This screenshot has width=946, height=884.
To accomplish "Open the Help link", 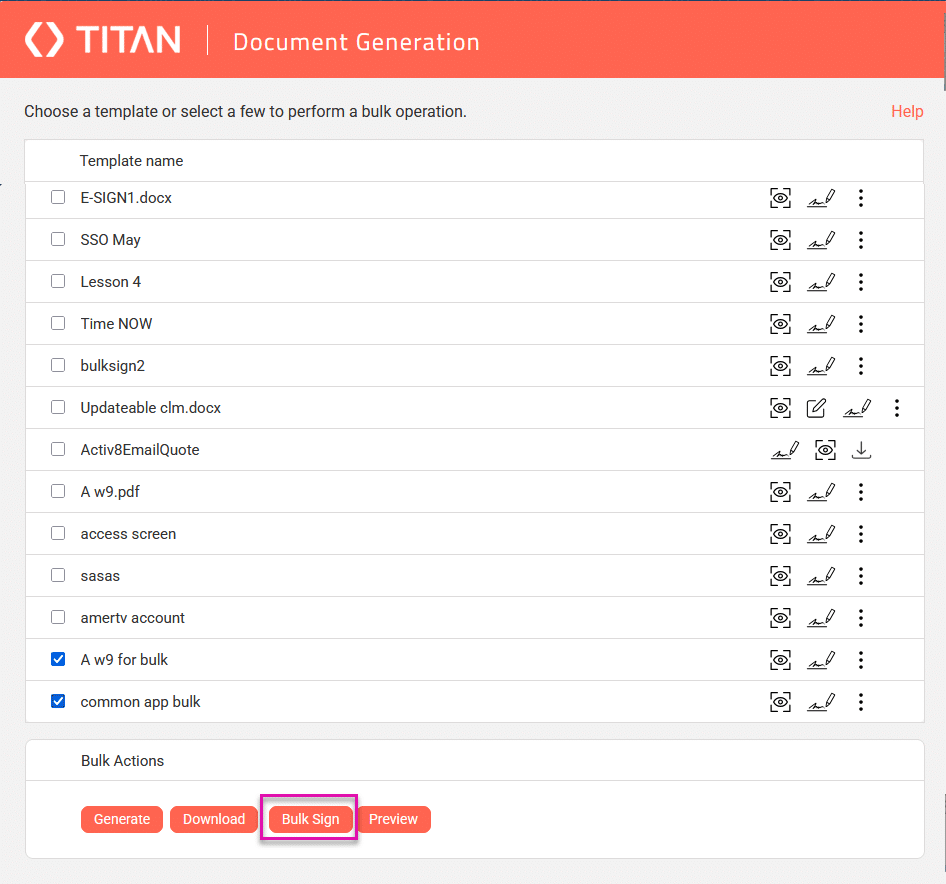I will (907, 111).
